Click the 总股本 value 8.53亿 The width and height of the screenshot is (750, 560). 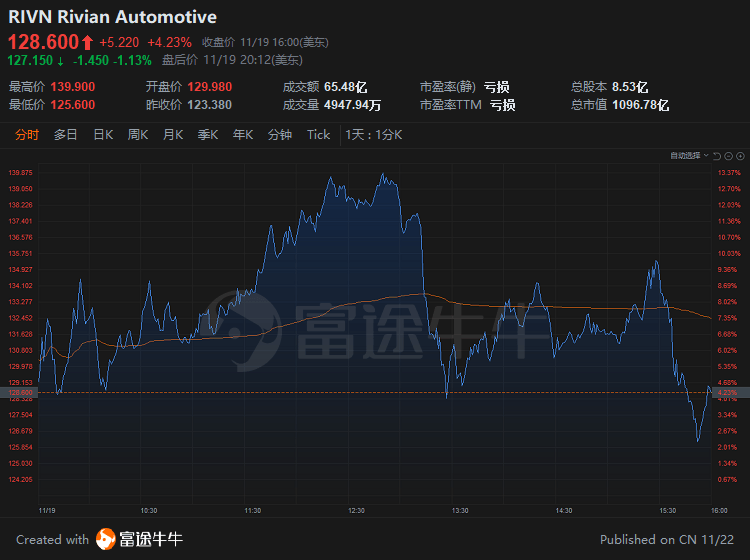[x=630, y=87]
